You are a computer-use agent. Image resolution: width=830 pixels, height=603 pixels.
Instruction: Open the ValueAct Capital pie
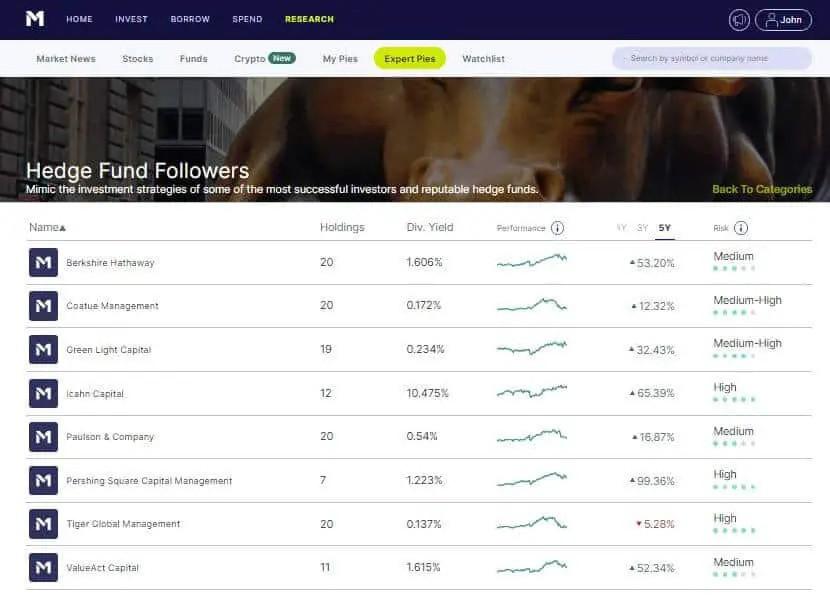[x=103, y=568]
